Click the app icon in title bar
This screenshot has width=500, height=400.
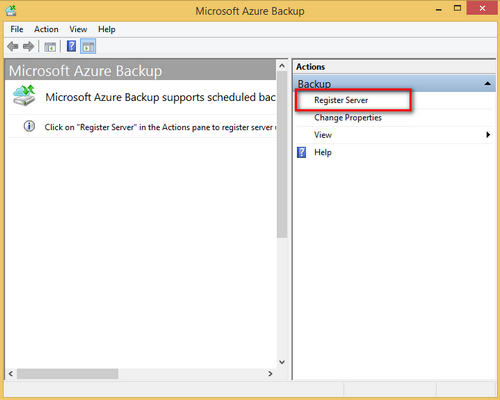pyautogui.click(x=11, y=11)
